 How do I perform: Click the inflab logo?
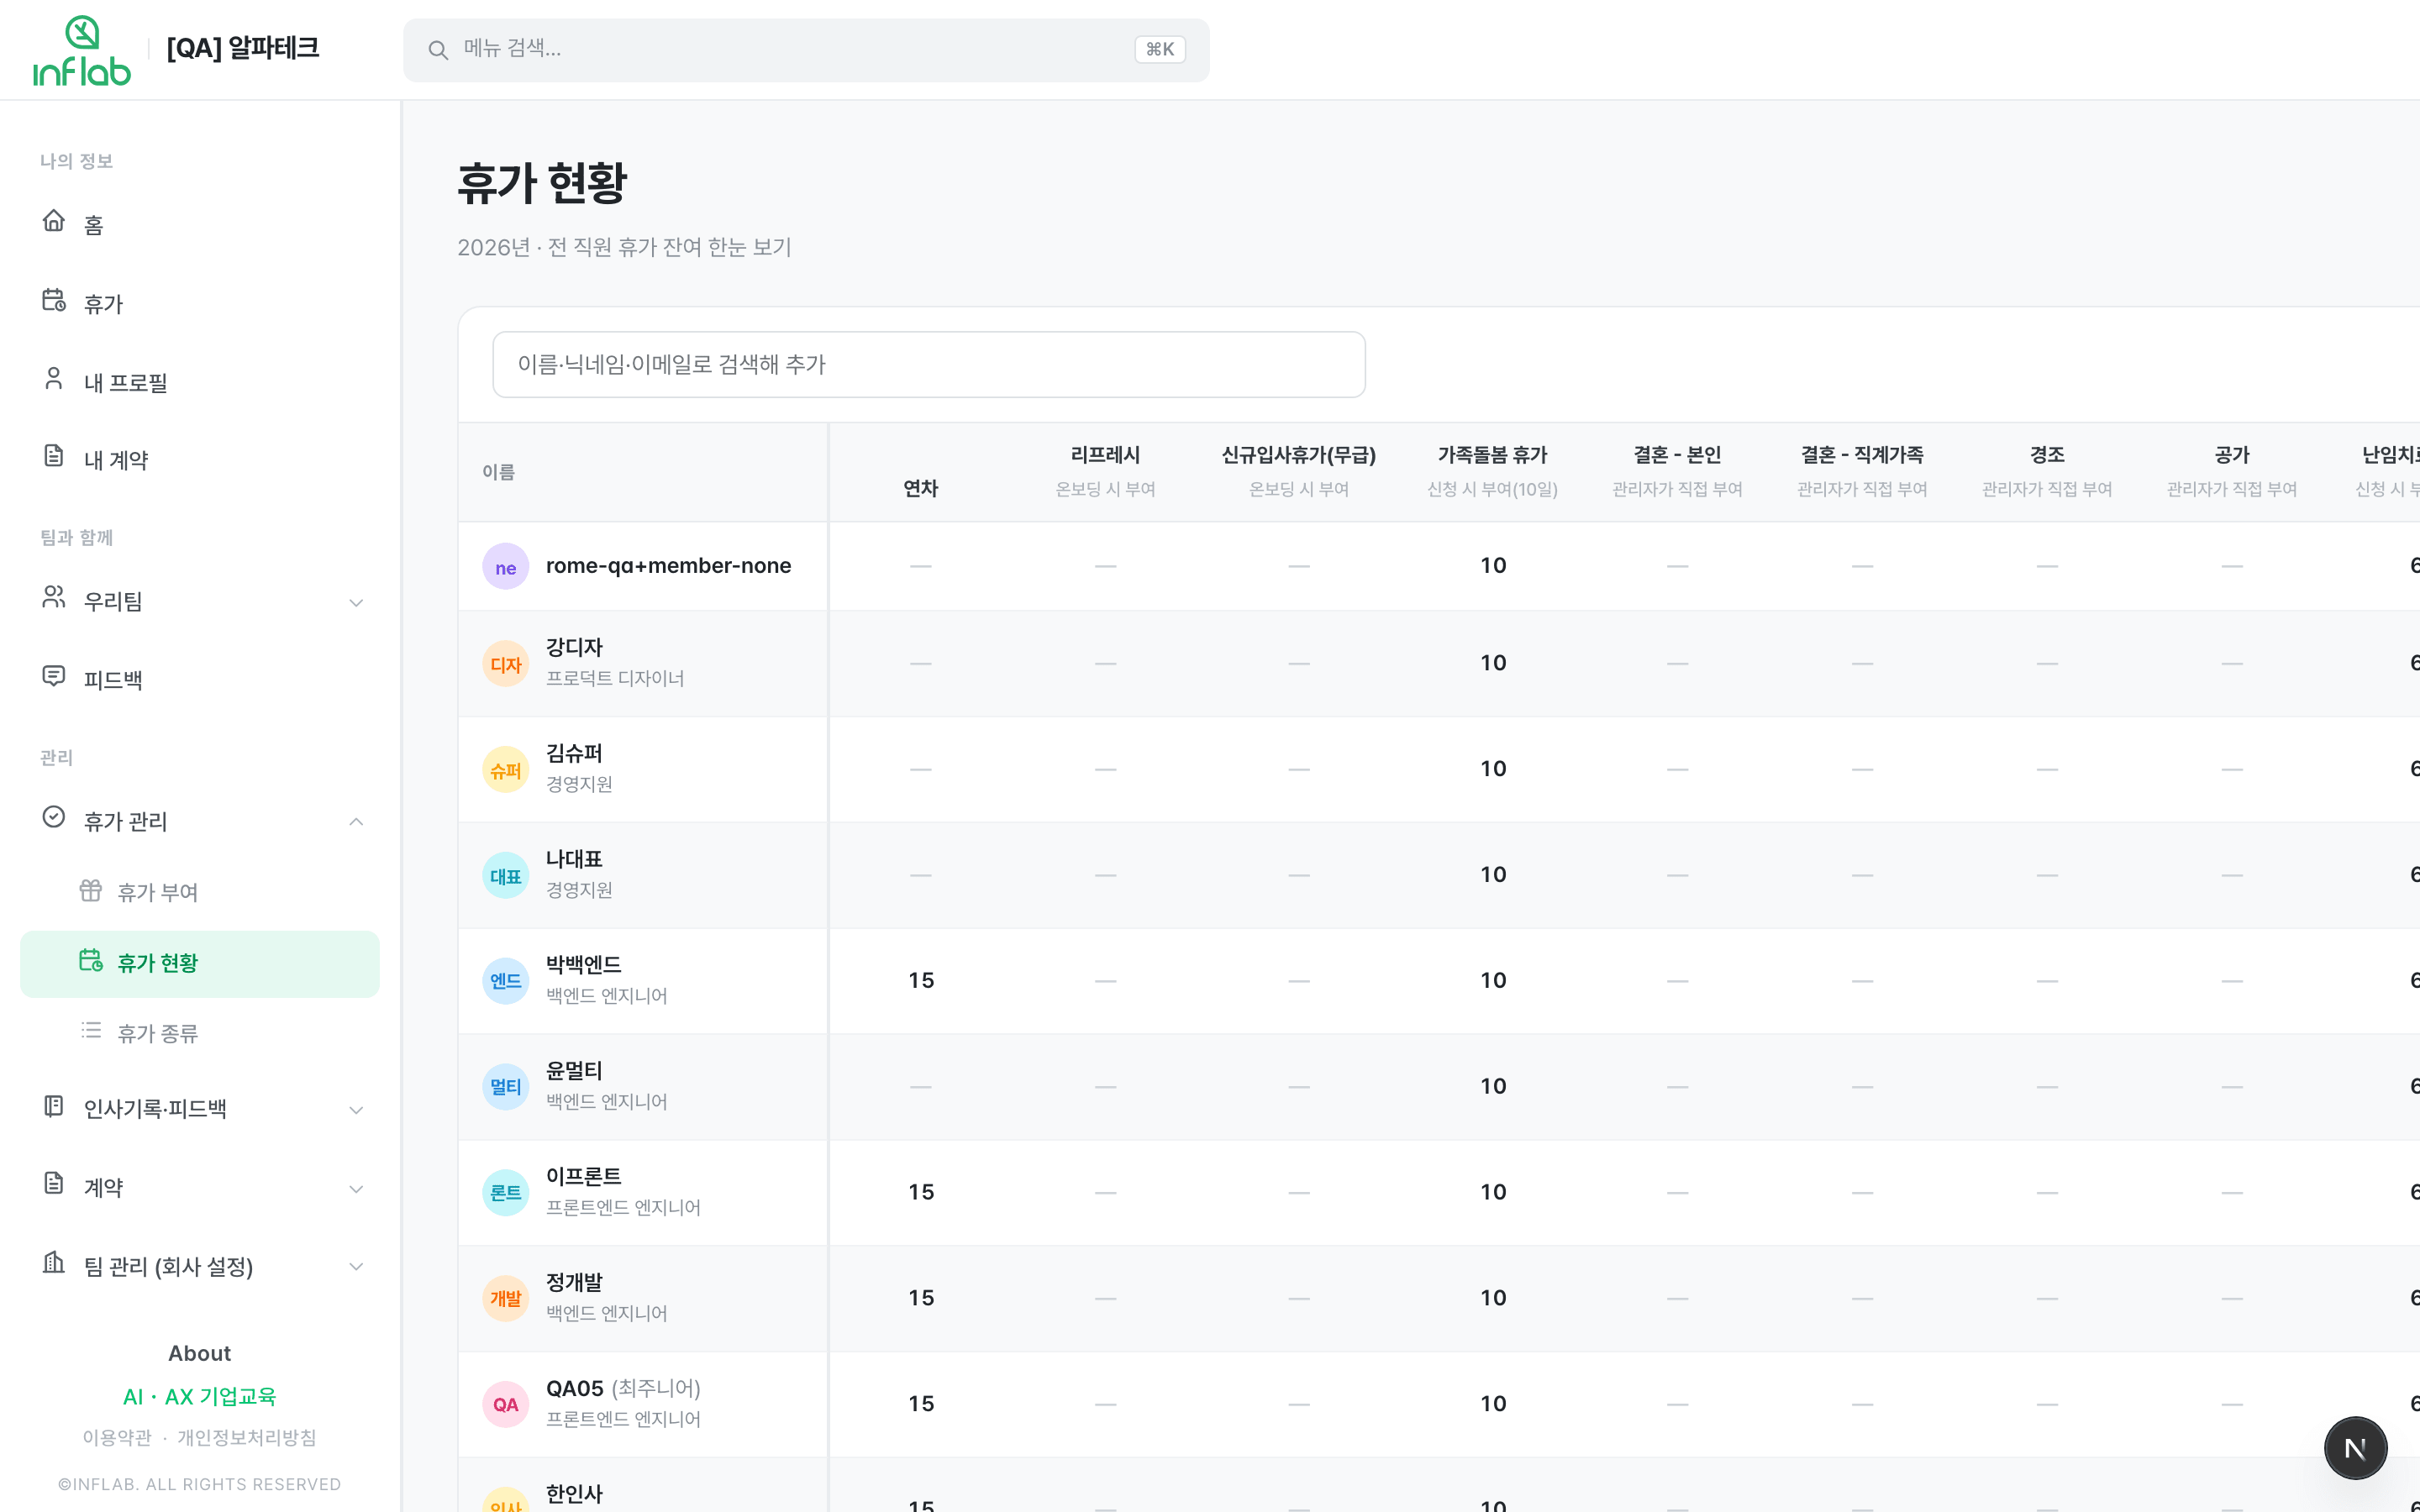[82, 50]
